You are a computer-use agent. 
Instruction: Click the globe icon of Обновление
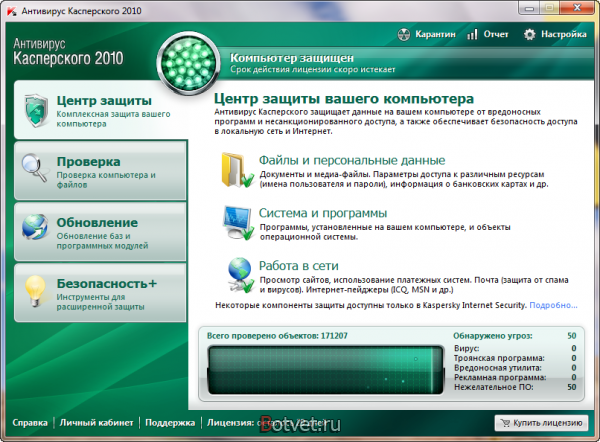point(35,227)
